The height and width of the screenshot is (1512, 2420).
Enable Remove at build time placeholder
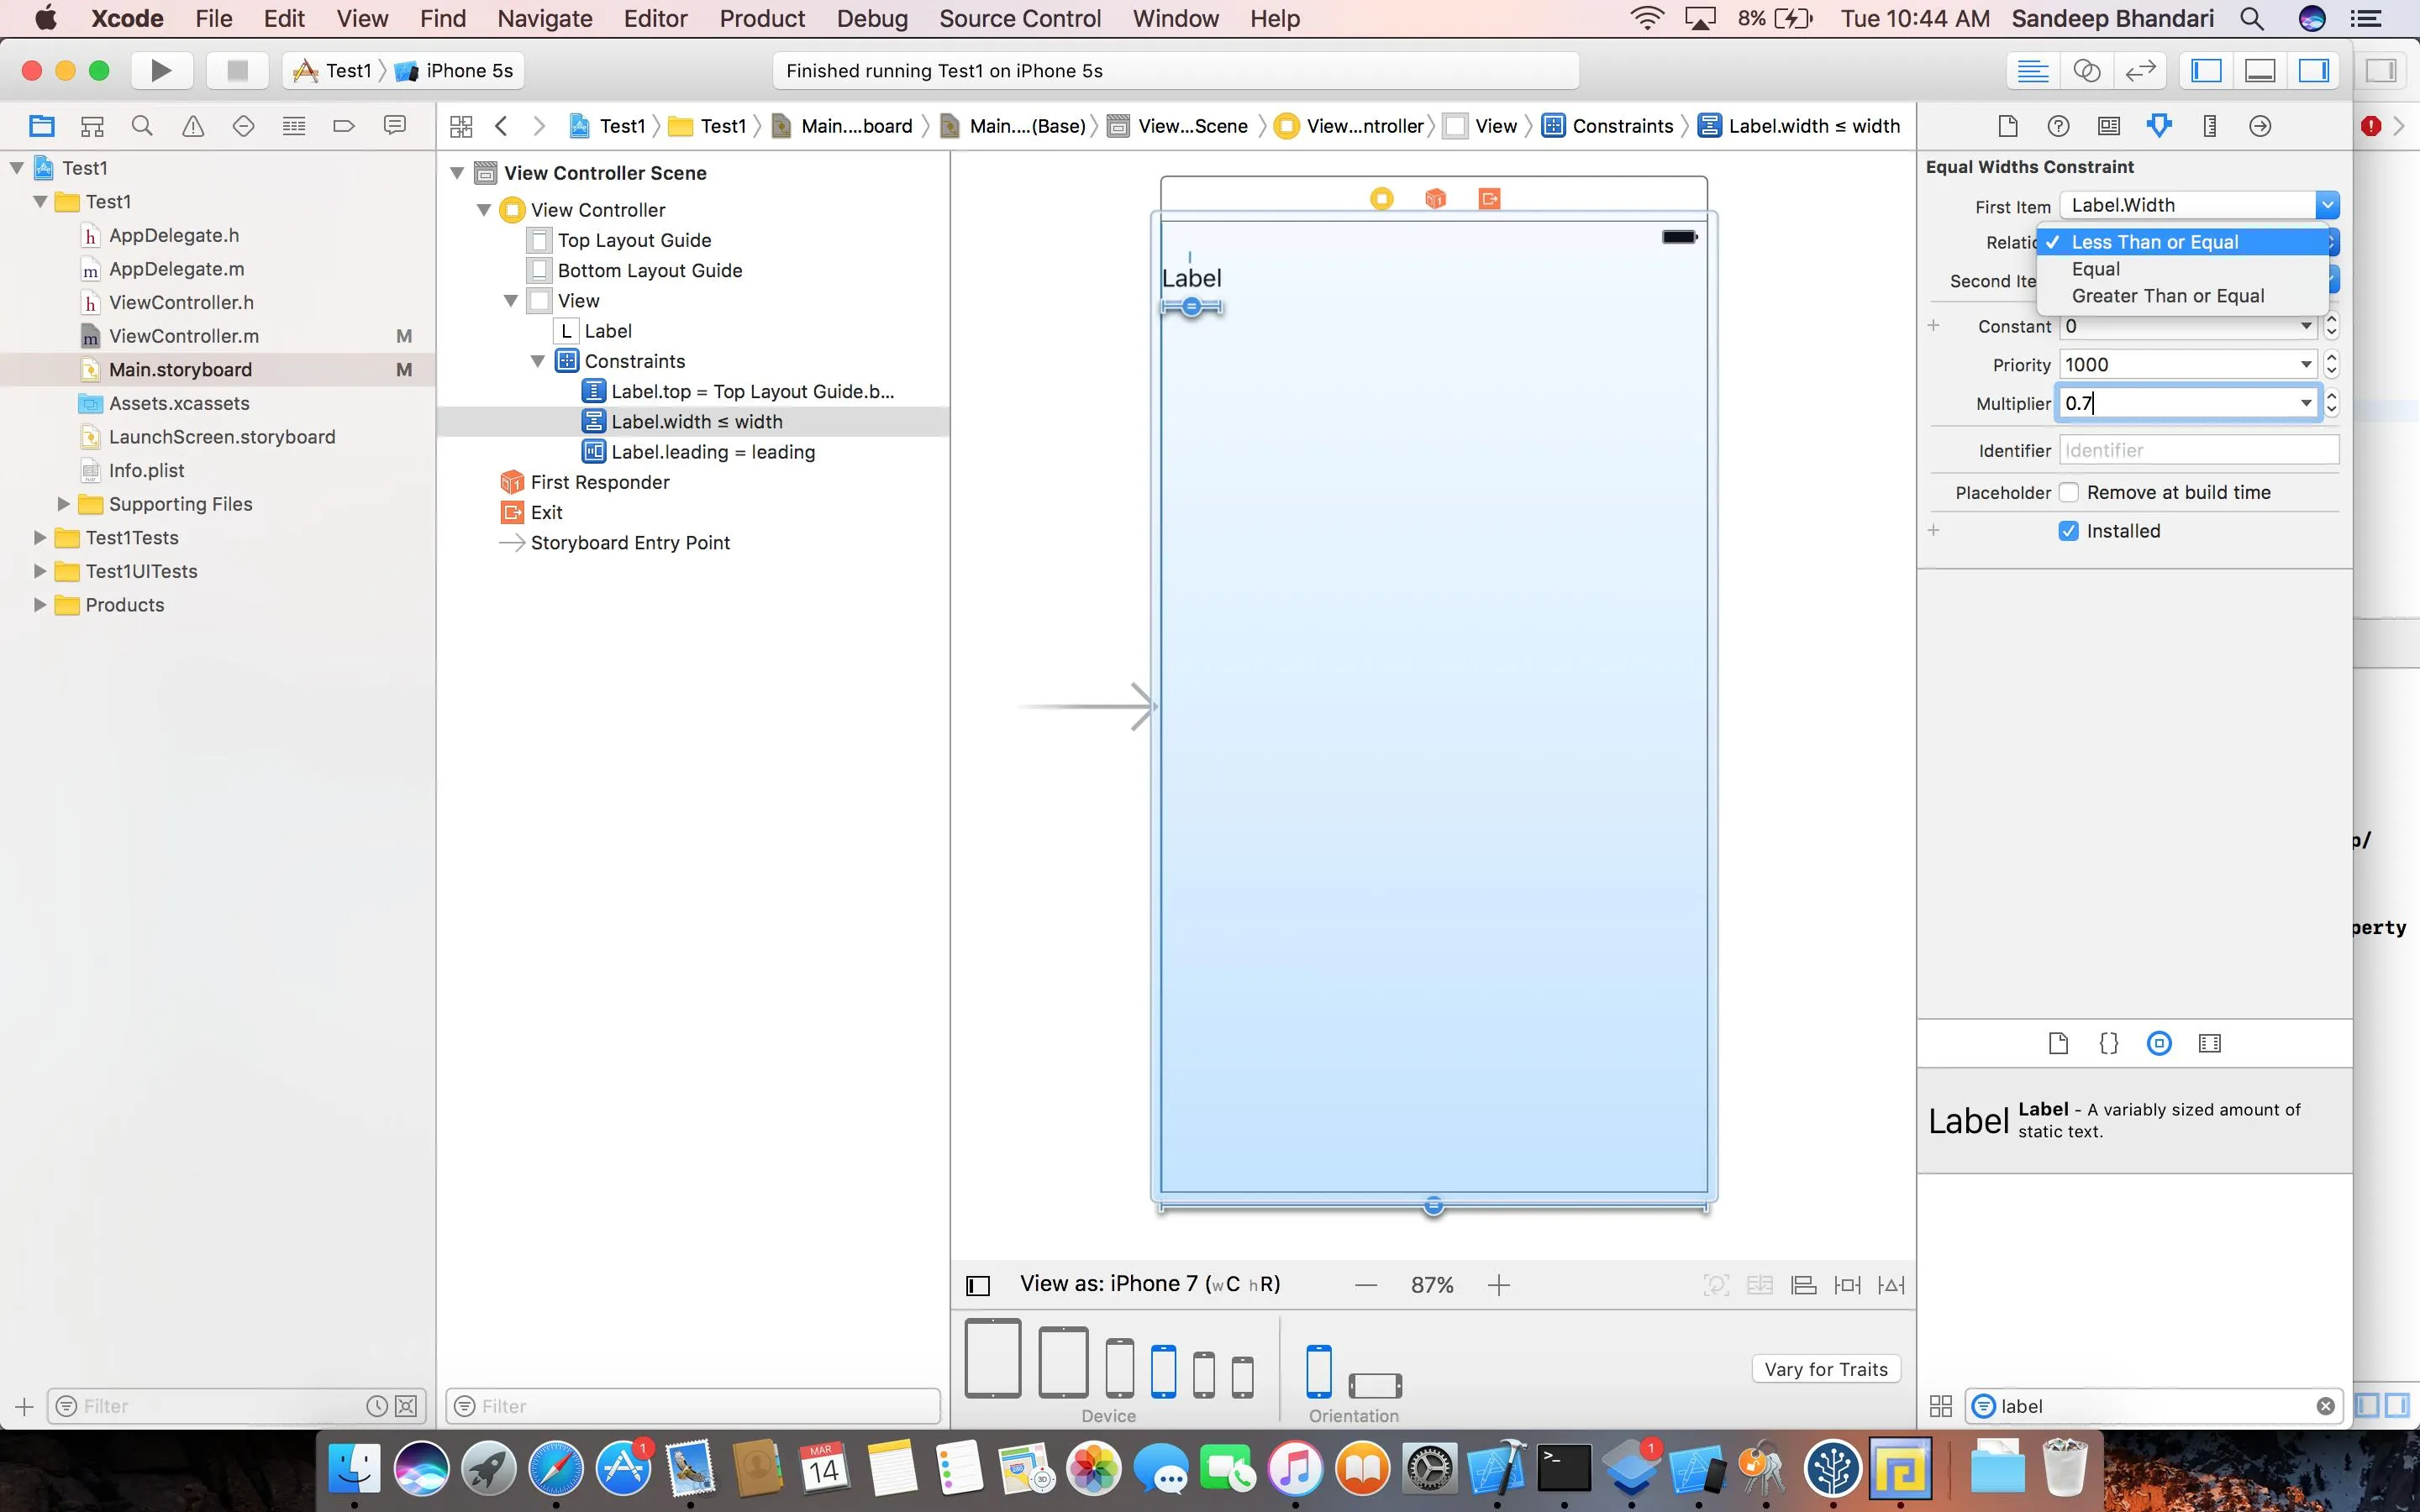point(2069,492)
